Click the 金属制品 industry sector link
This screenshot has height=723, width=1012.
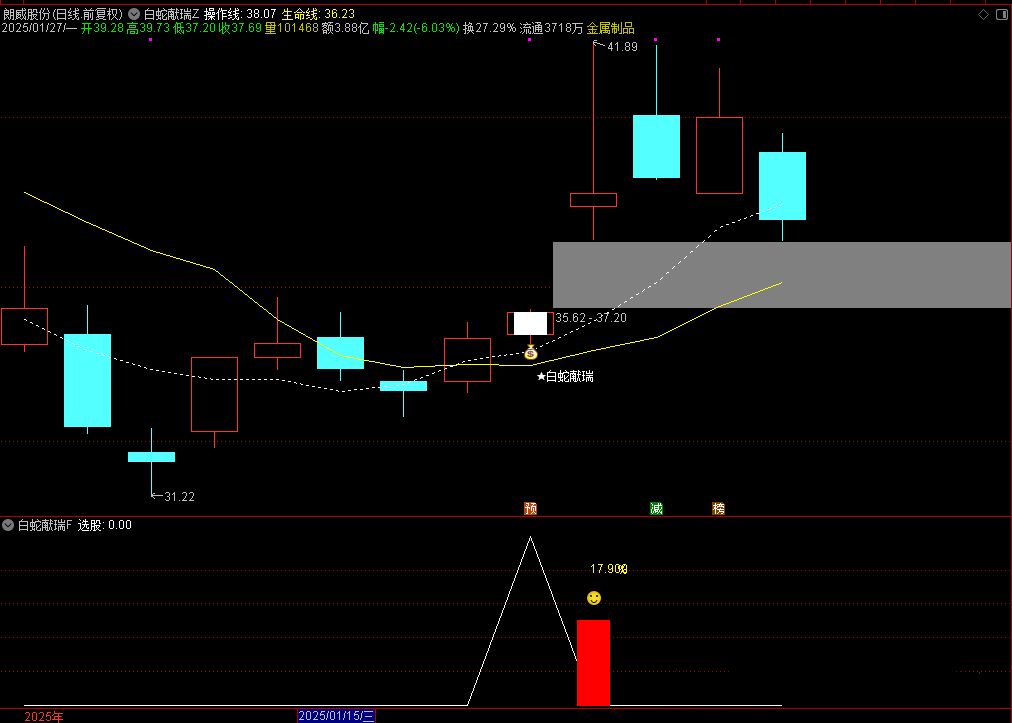[x=610, y=28]
